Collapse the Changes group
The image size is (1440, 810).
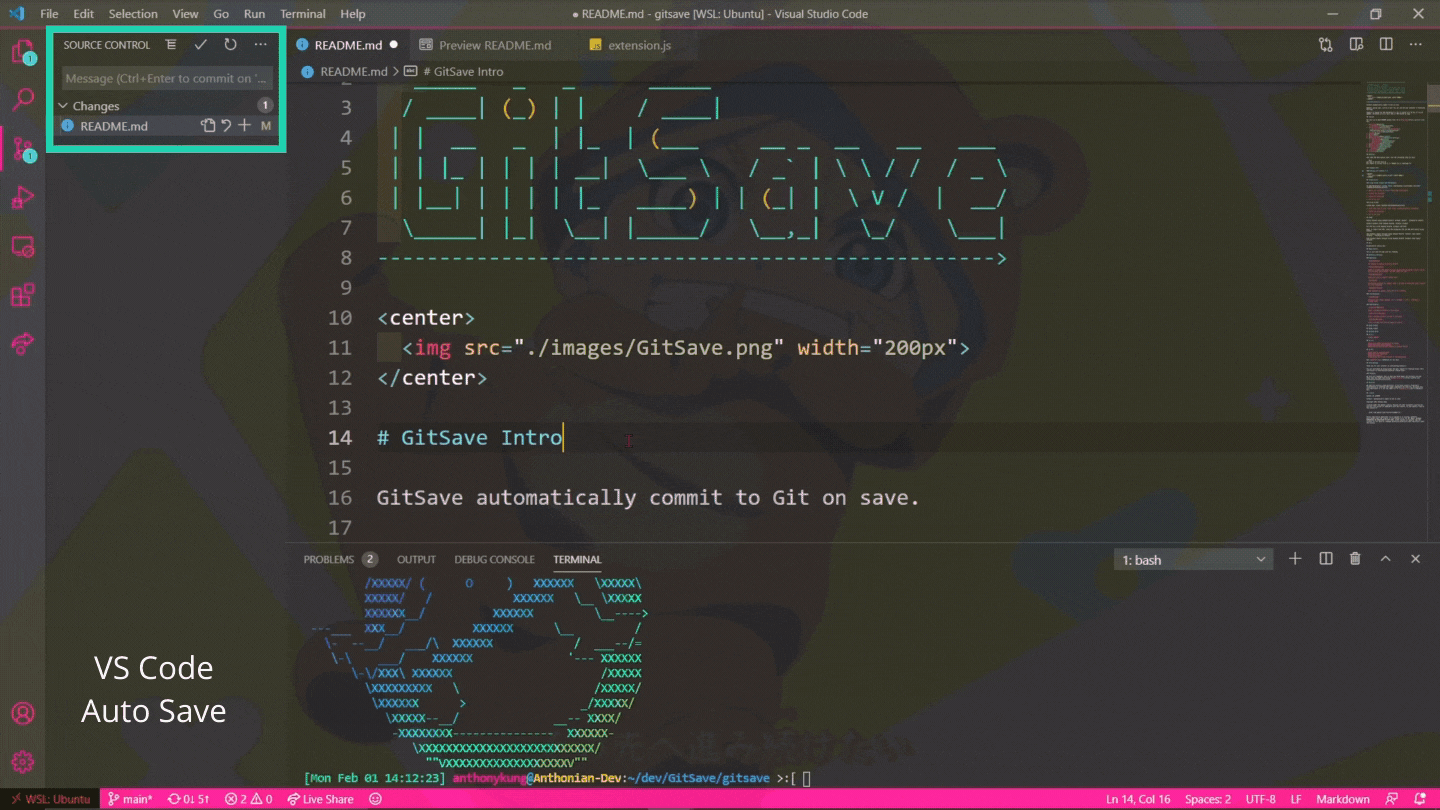(63, 106)
